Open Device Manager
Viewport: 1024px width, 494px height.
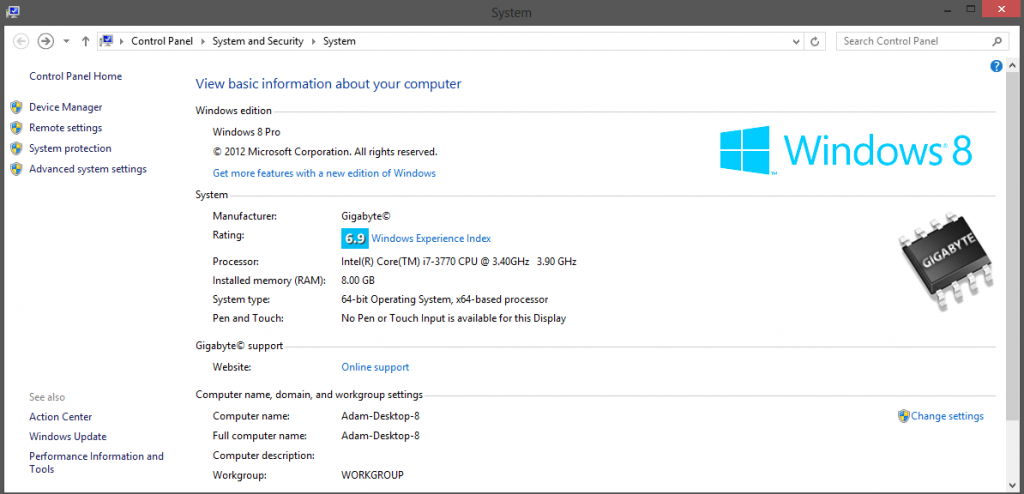[x=65, y=107]
